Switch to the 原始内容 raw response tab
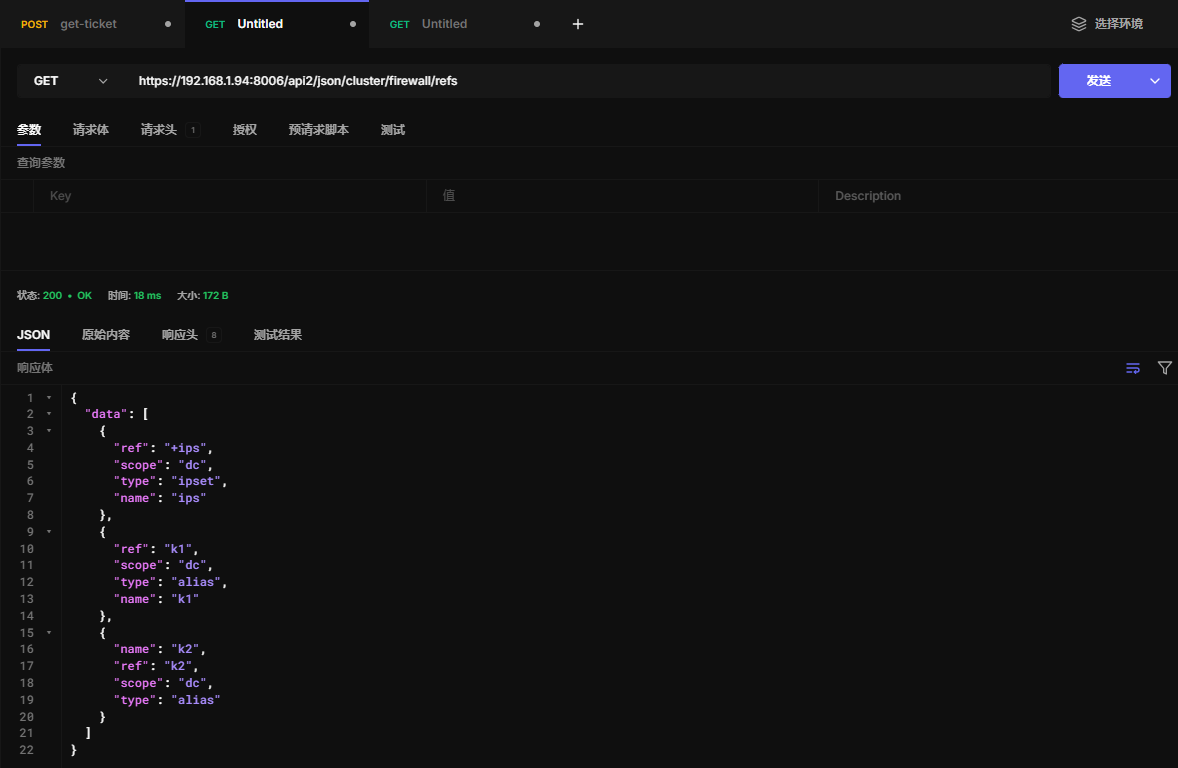Viewport: 1178px width, 768px height. coord(106,335)
